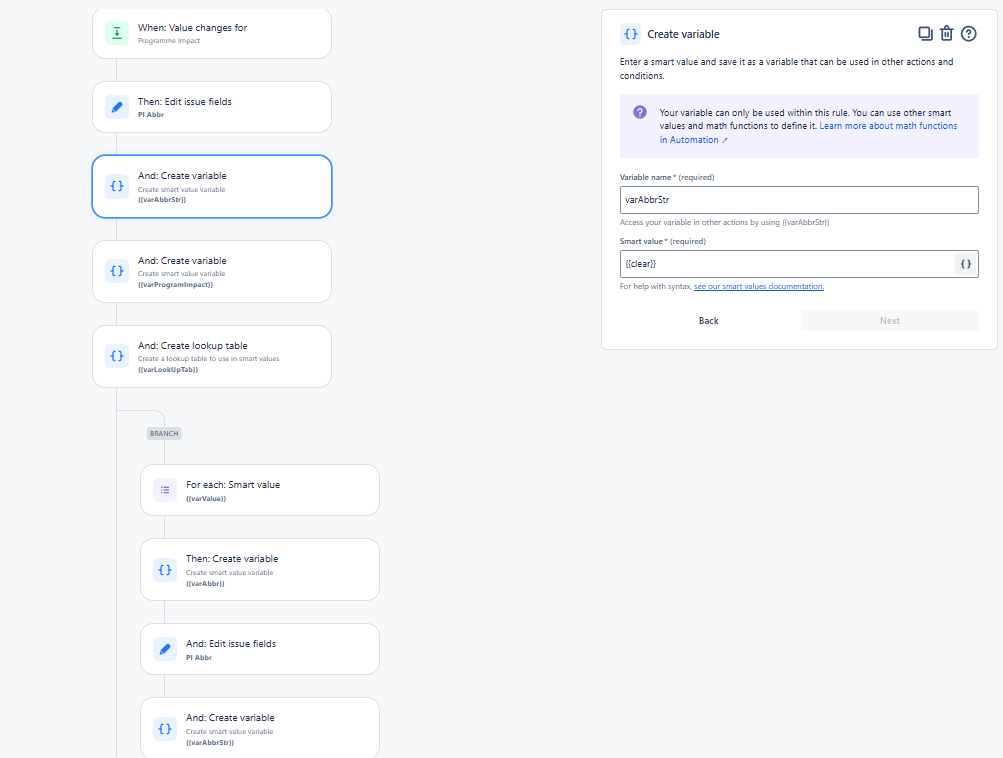Open the help question mark icon
The height and width of the screenshot is (758, 1003).
pos(968,33)
